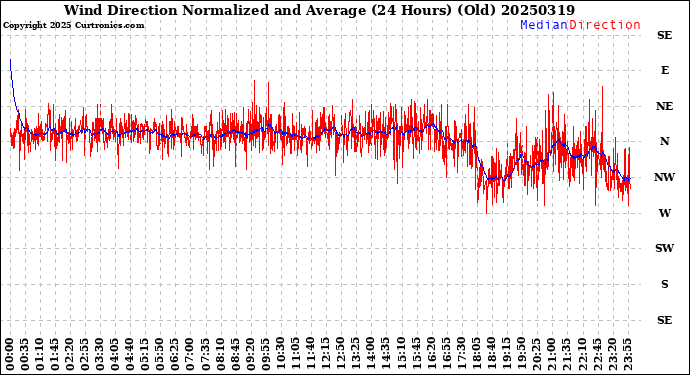Viewport: 690px width, 375px height.
Task: Click the 00:35 time label
Action: pos(25,354)
